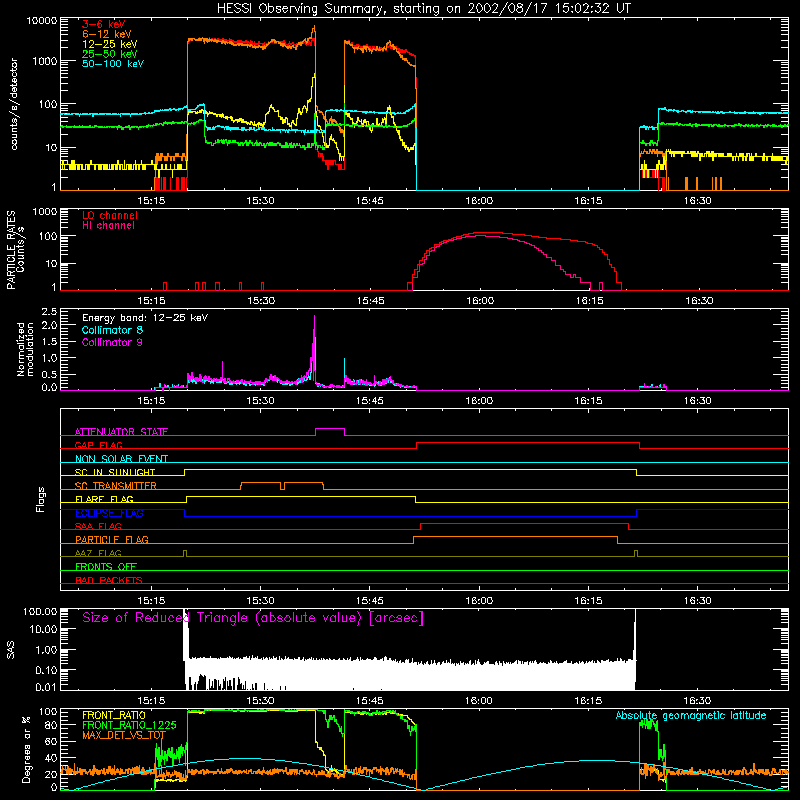
Task: Select the Collimator 8 legend label
Action: (x=112, y=330)
